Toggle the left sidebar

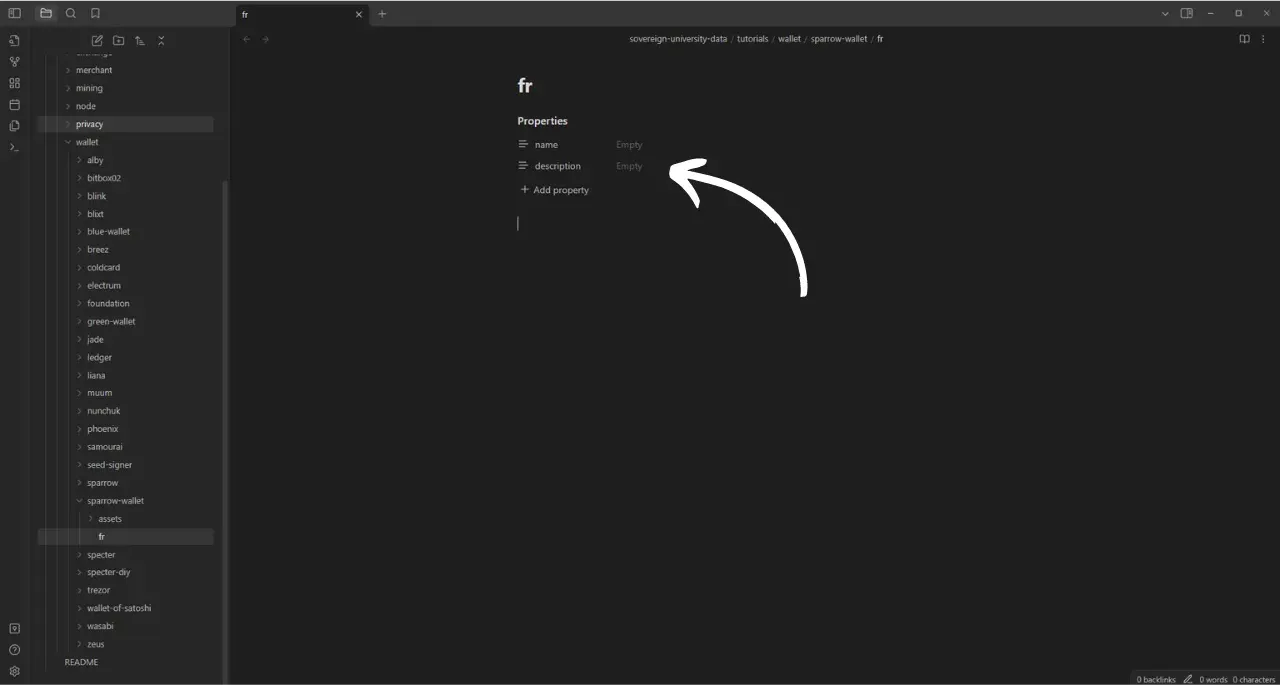point(14,13)
